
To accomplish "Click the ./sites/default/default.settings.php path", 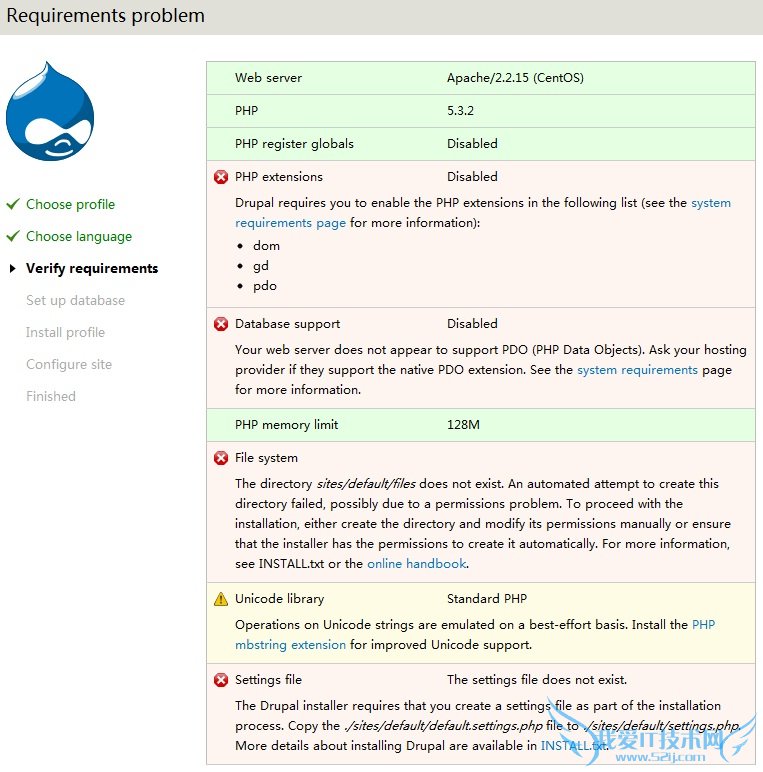I will 443,726.
